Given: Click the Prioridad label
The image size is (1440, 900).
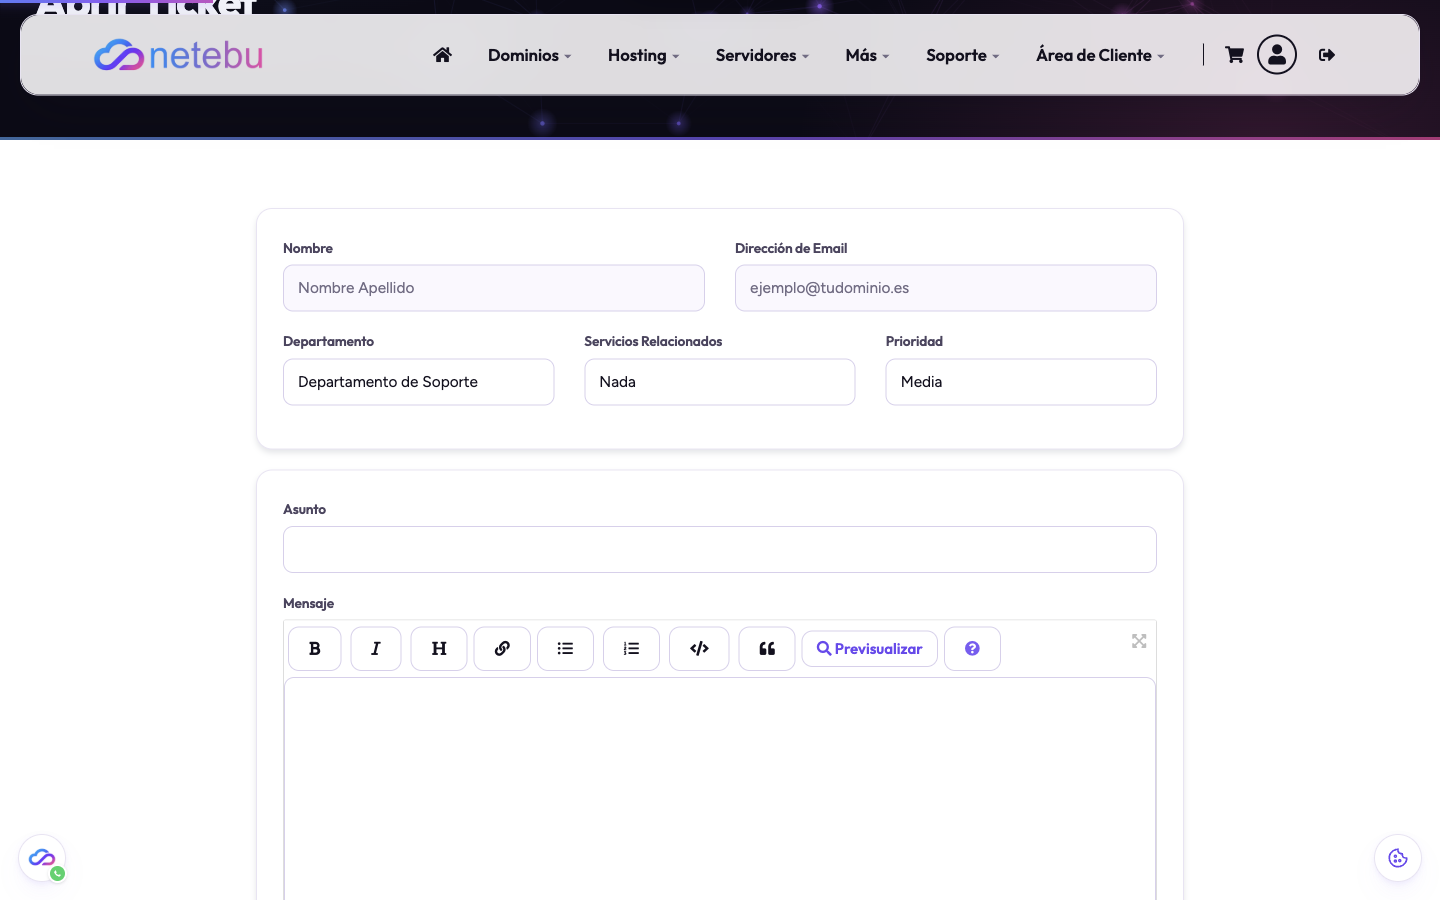Looking at the screenshot, I should pyautogui.click(x=914, y=341).
